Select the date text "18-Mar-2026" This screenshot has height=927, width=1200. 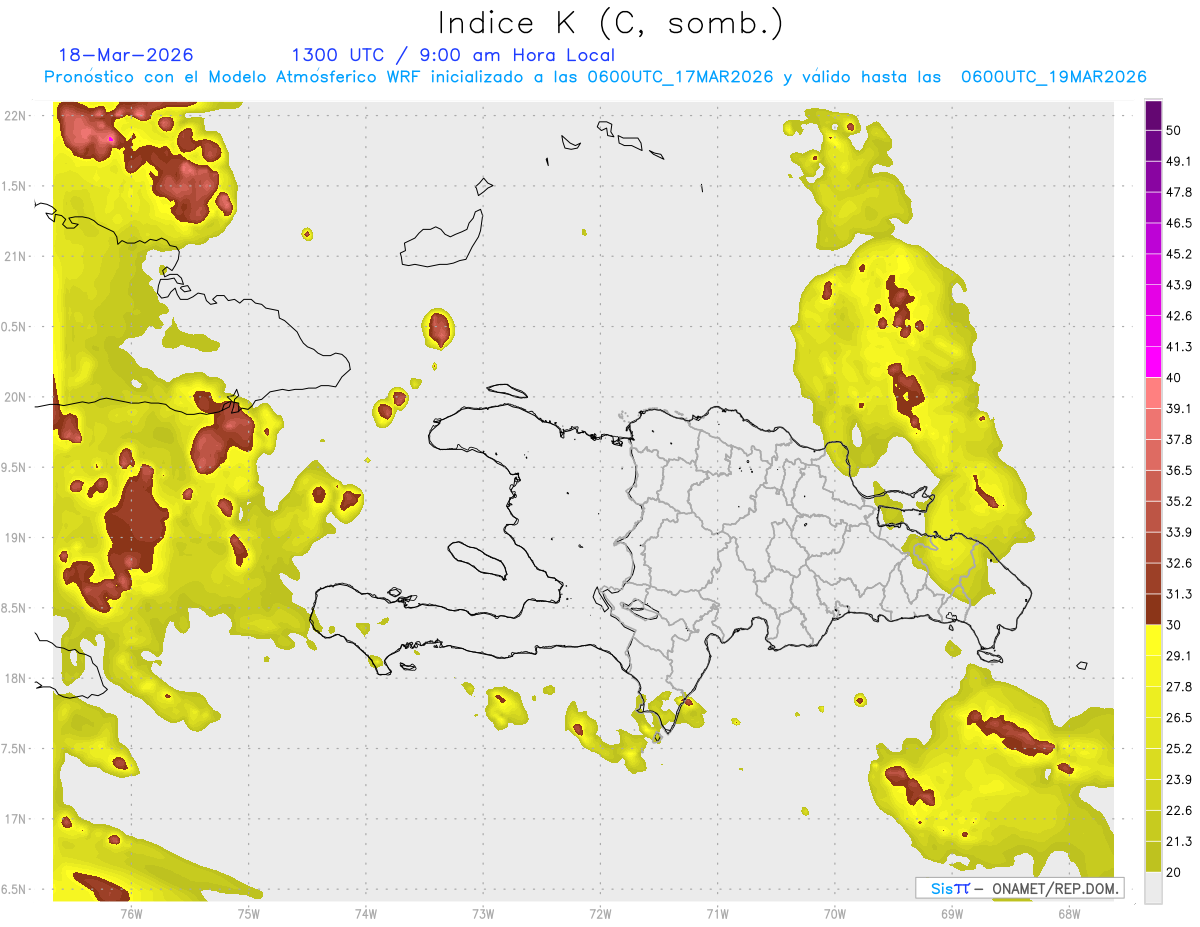click(x=126, y=55)
